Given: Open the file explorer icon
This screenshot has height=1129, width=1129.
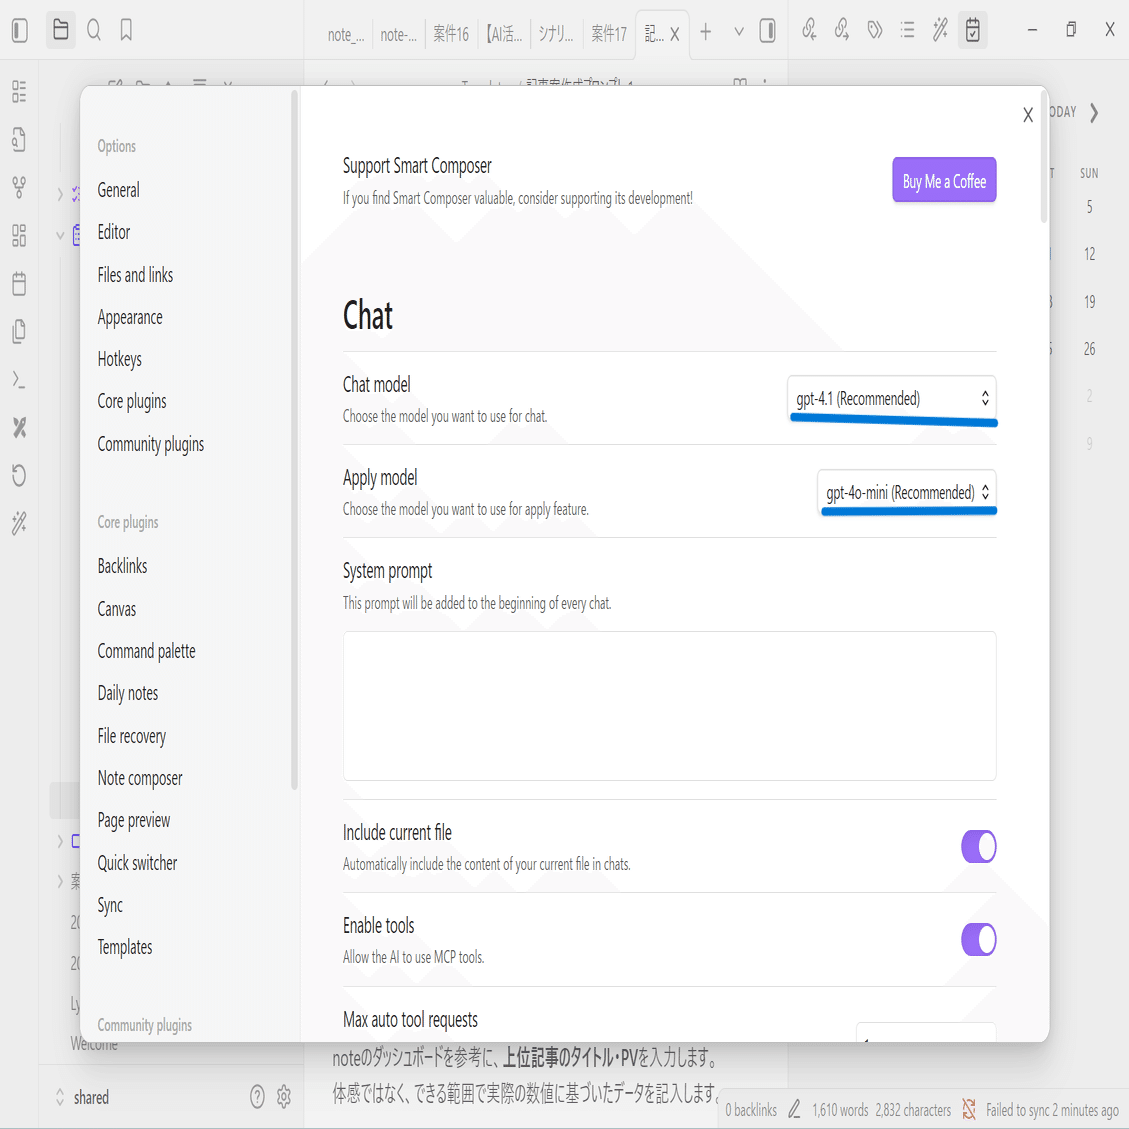Looking at the screenshot, I should click(60, 30).
